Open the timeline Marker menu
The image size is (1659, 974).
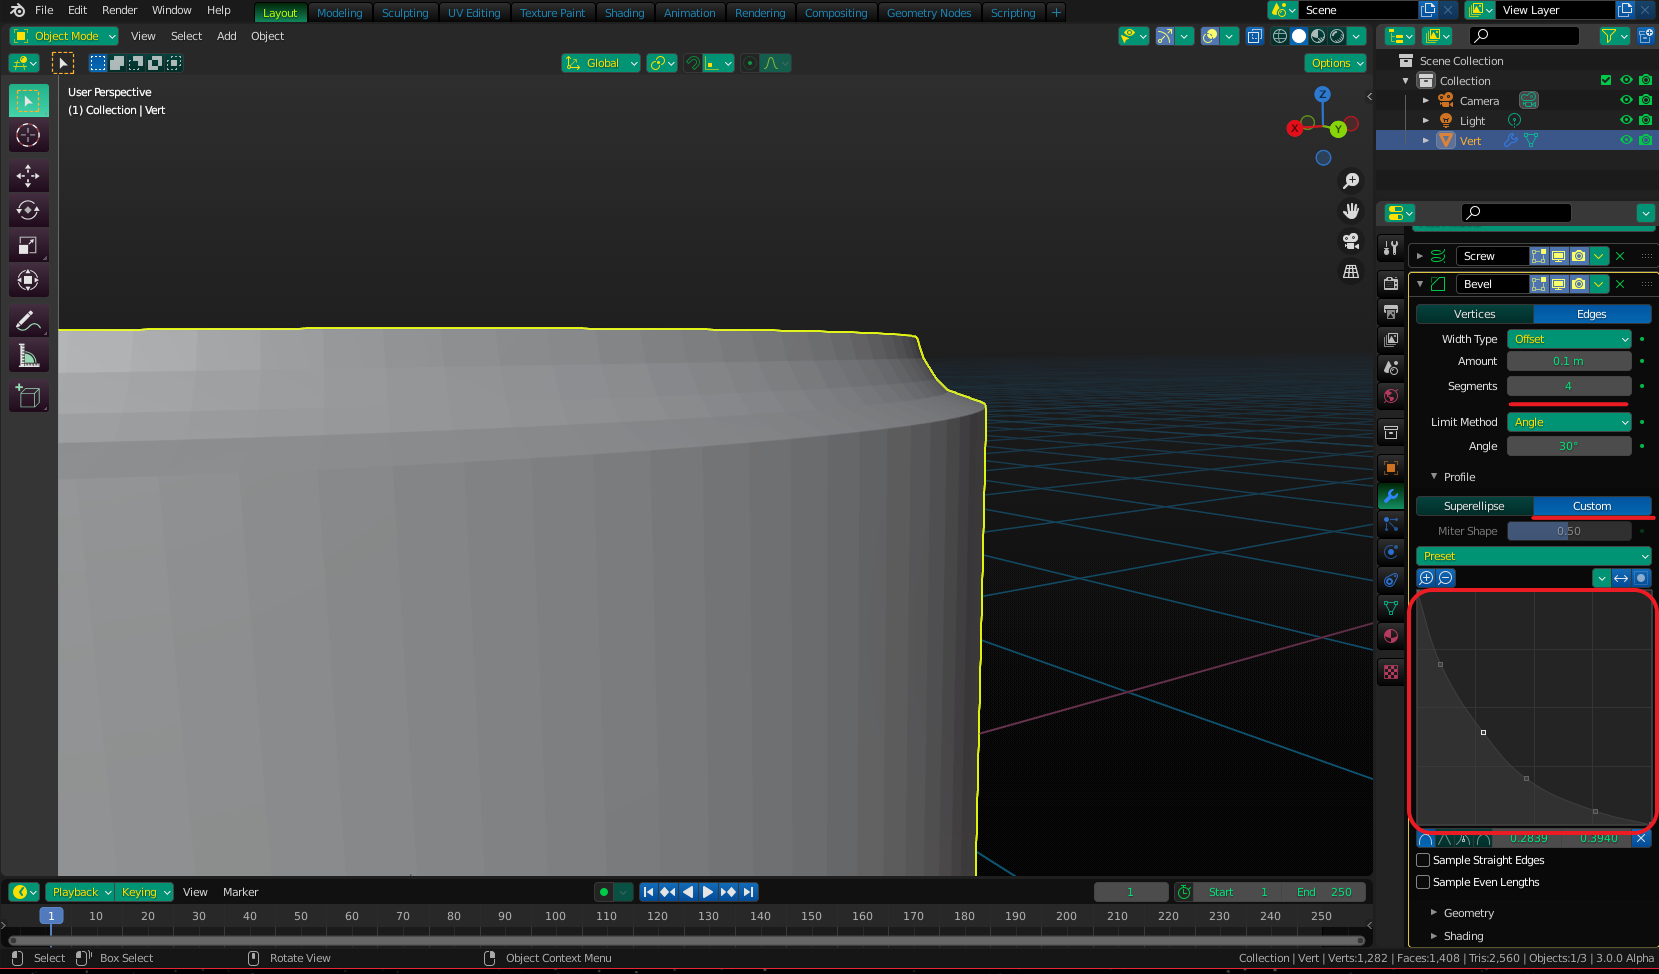240,892
